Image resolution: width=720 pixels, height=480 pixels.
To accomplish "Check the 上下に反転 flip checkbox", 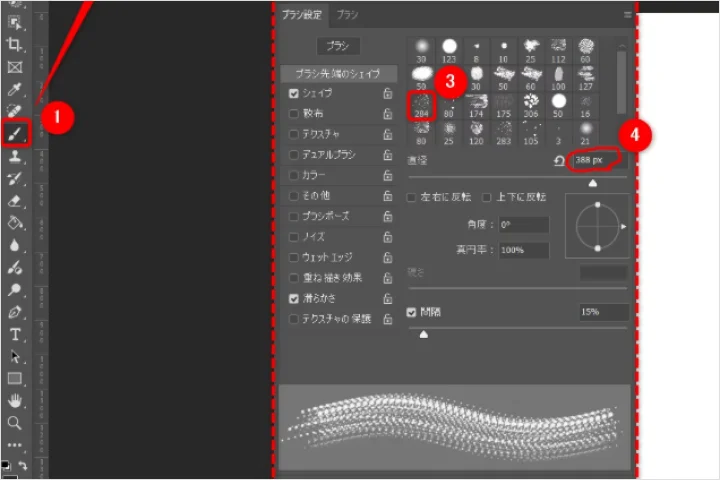I will click(487, 198).
